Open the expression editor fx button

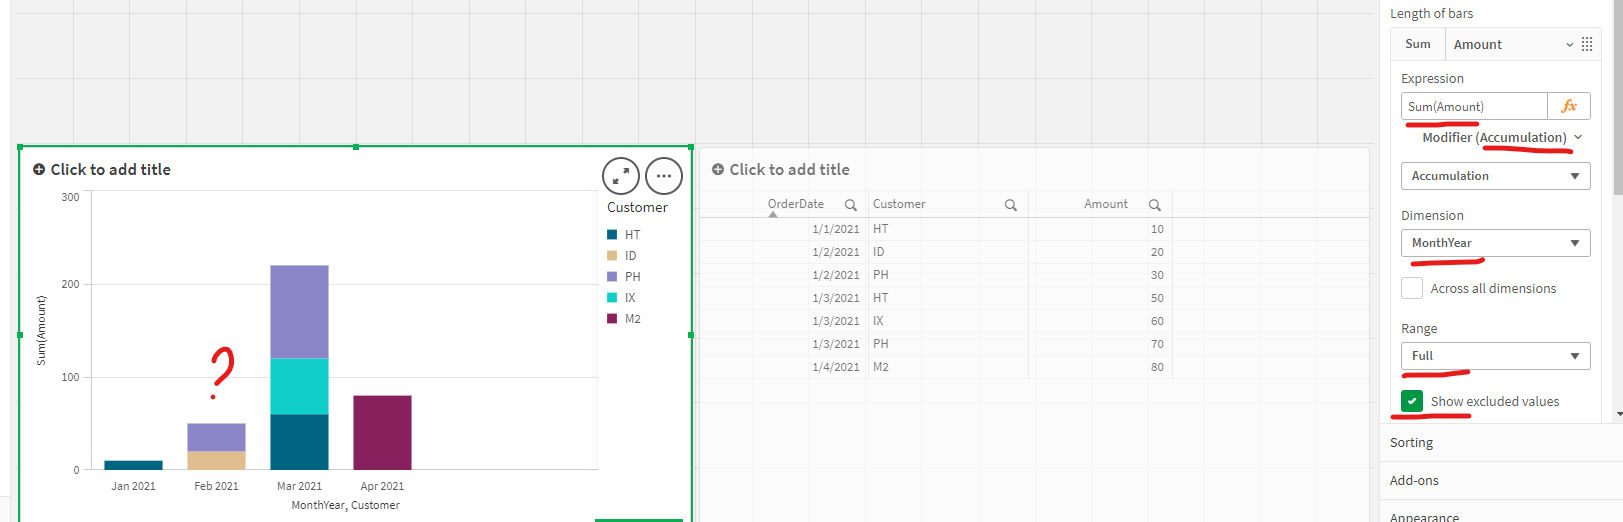tap(1569, 106)
